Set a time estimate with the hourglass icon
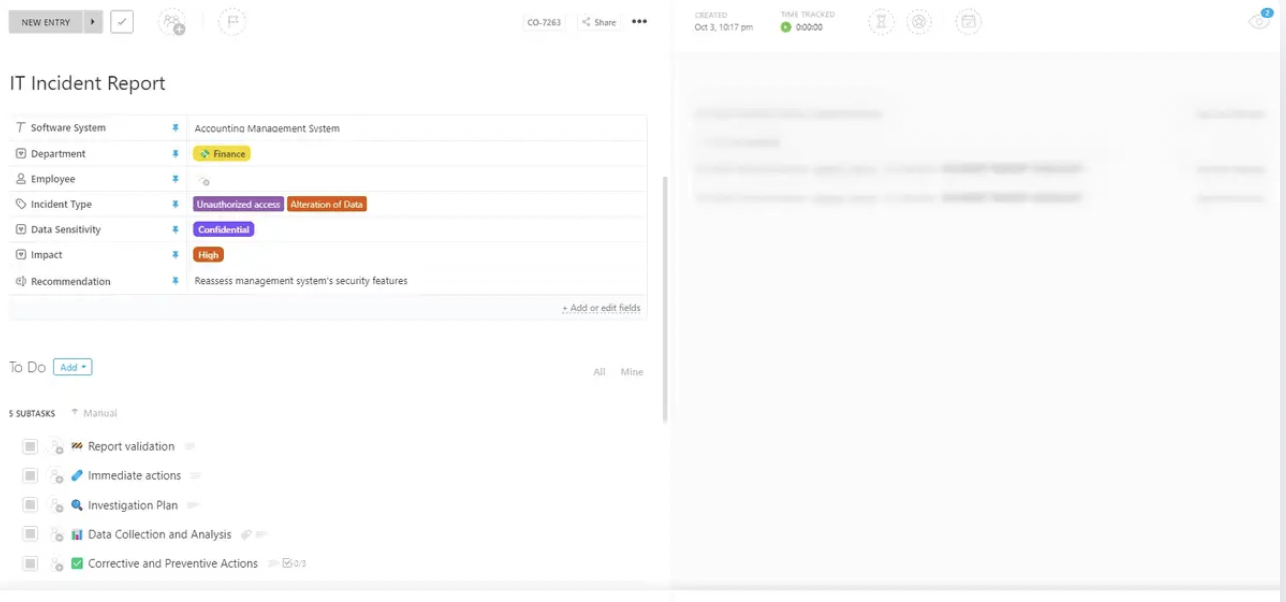Viewport: 1286px width, 602px height. coord(881,22)
